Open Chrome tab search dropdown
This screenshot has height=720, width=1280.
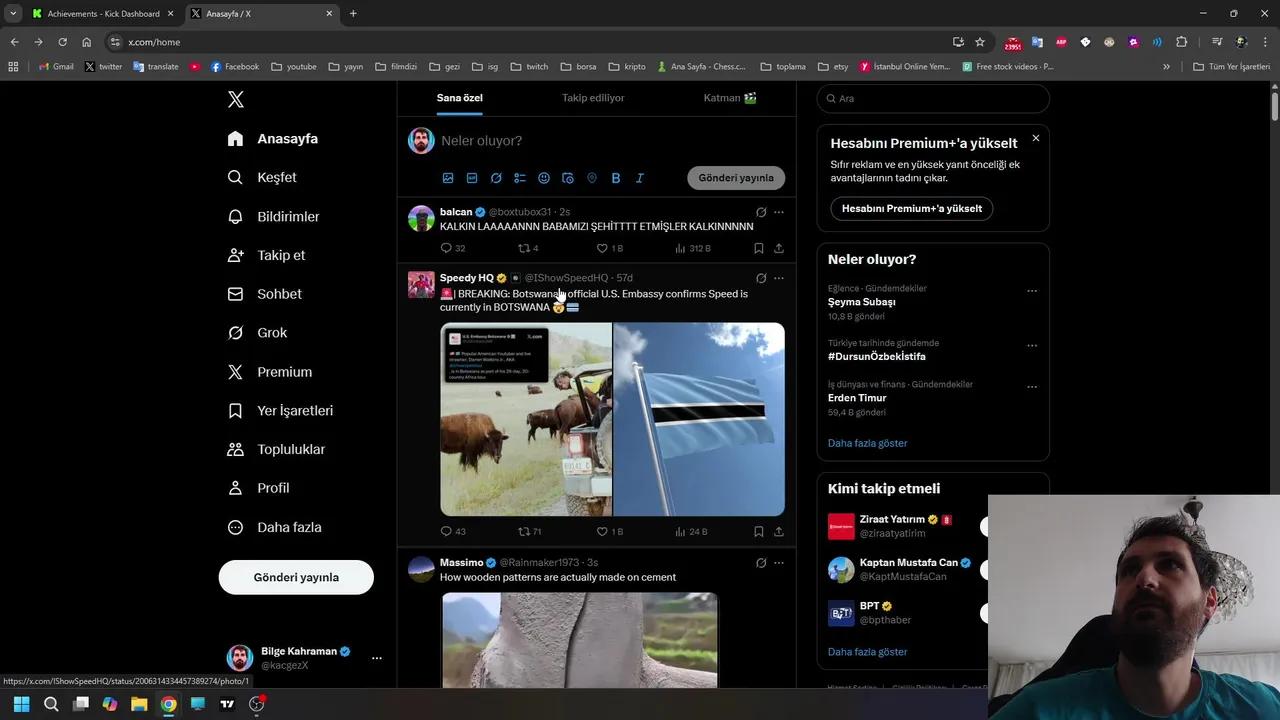(13, 13)
